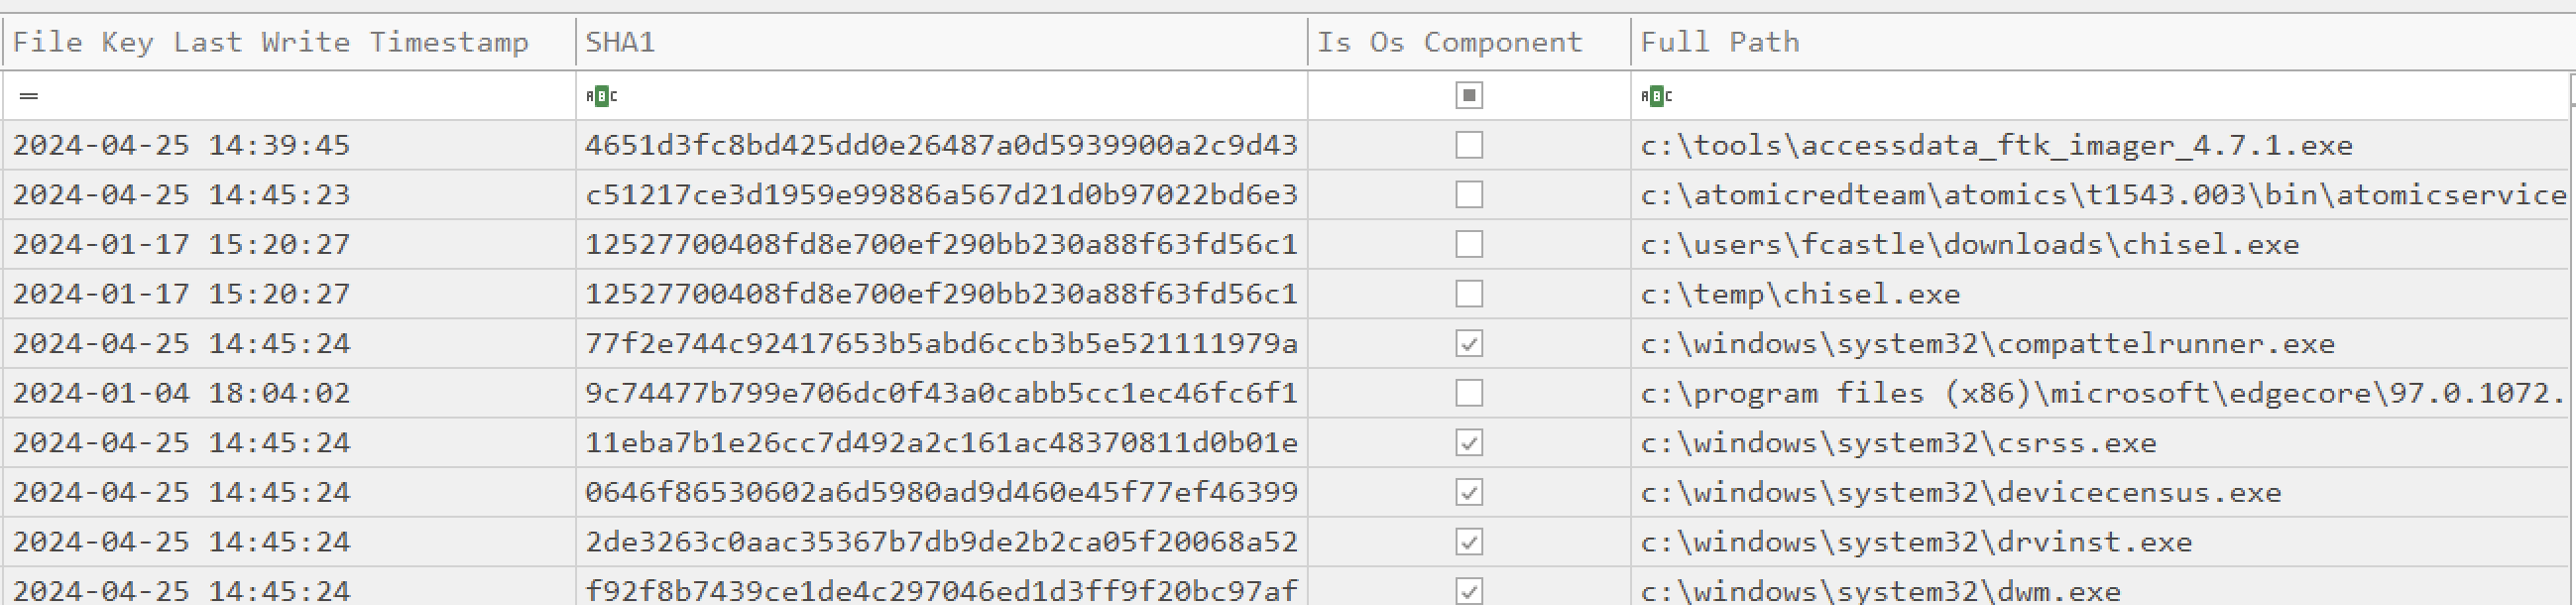Check Is Os Component for ftk_imager row
This screenshot has height=605, width=2576.
(1468, 145)
